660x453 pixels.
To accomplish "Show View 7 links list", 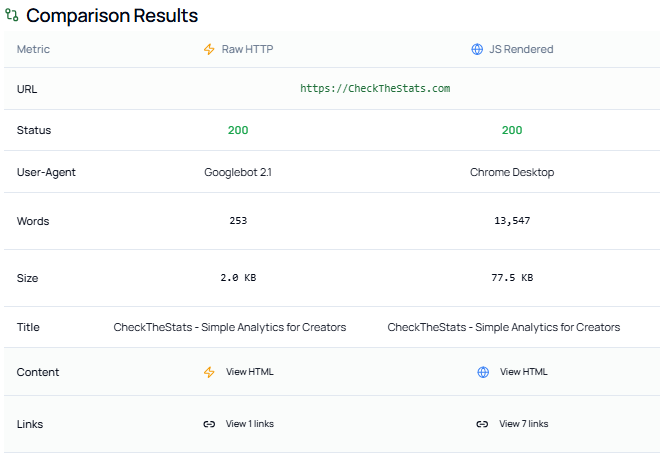I will click(x=523, y=424).
